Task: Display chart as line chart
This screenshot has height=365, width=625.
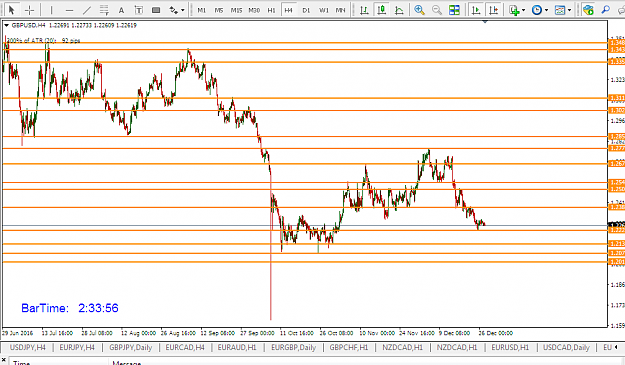Action: tap(399, 10)
